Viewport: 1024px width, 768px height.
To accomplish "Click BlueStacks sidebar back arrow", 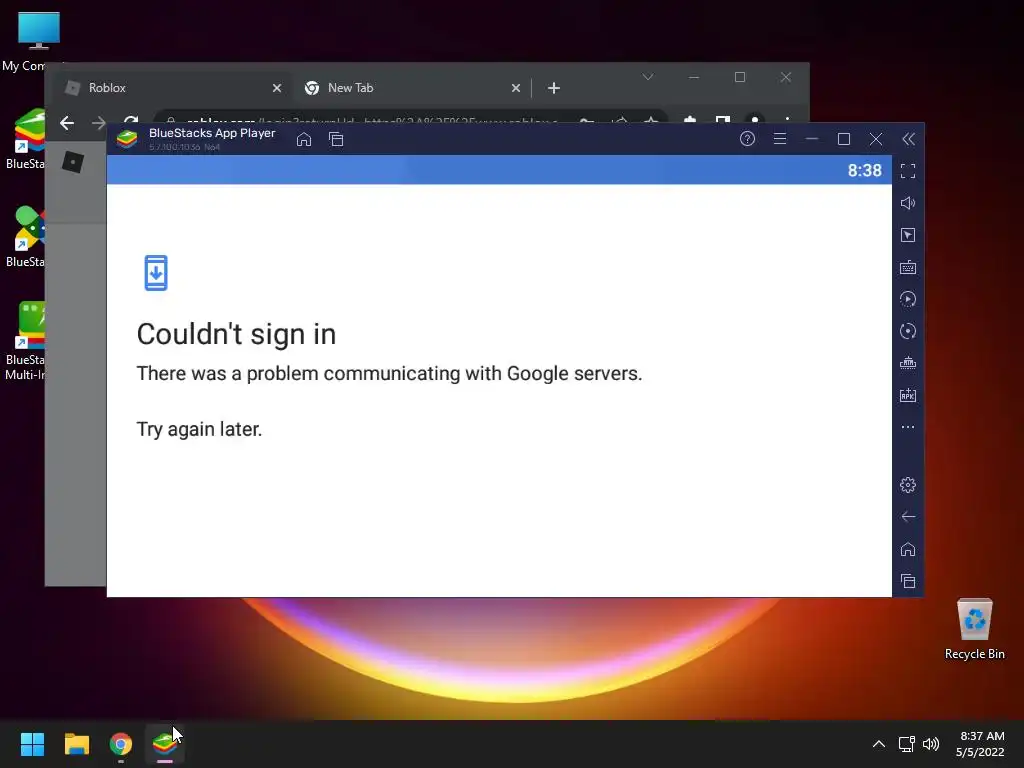I will point(908,517).
